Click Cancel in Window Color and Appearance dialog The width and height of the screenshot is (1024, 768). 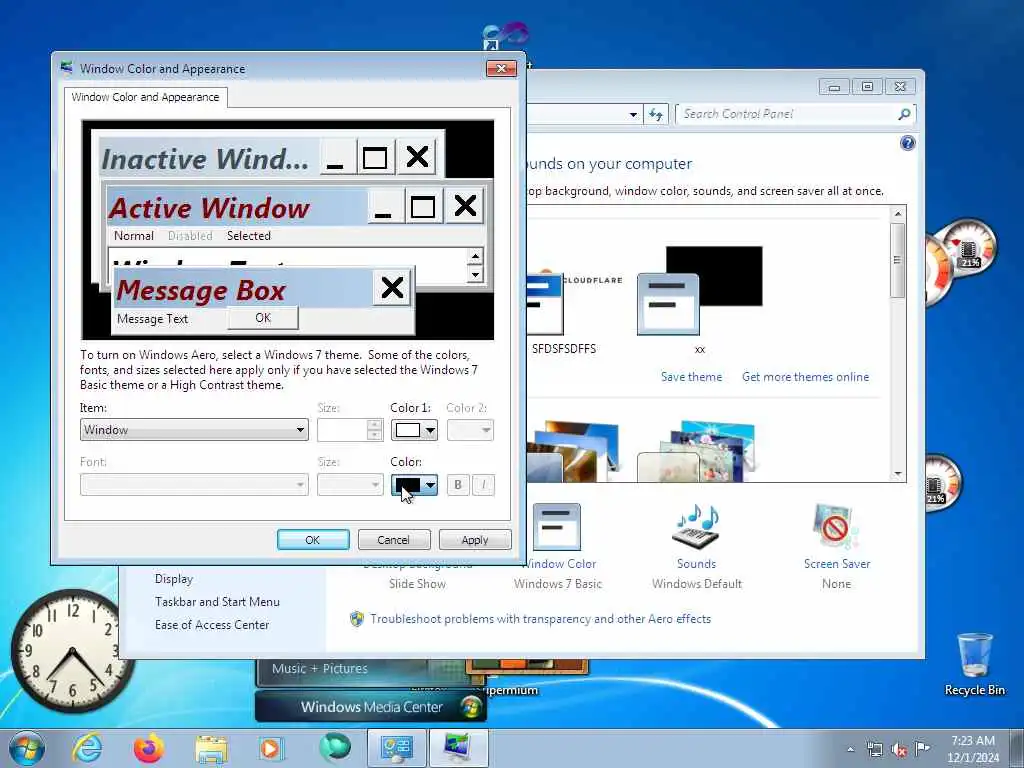point(394,540)
